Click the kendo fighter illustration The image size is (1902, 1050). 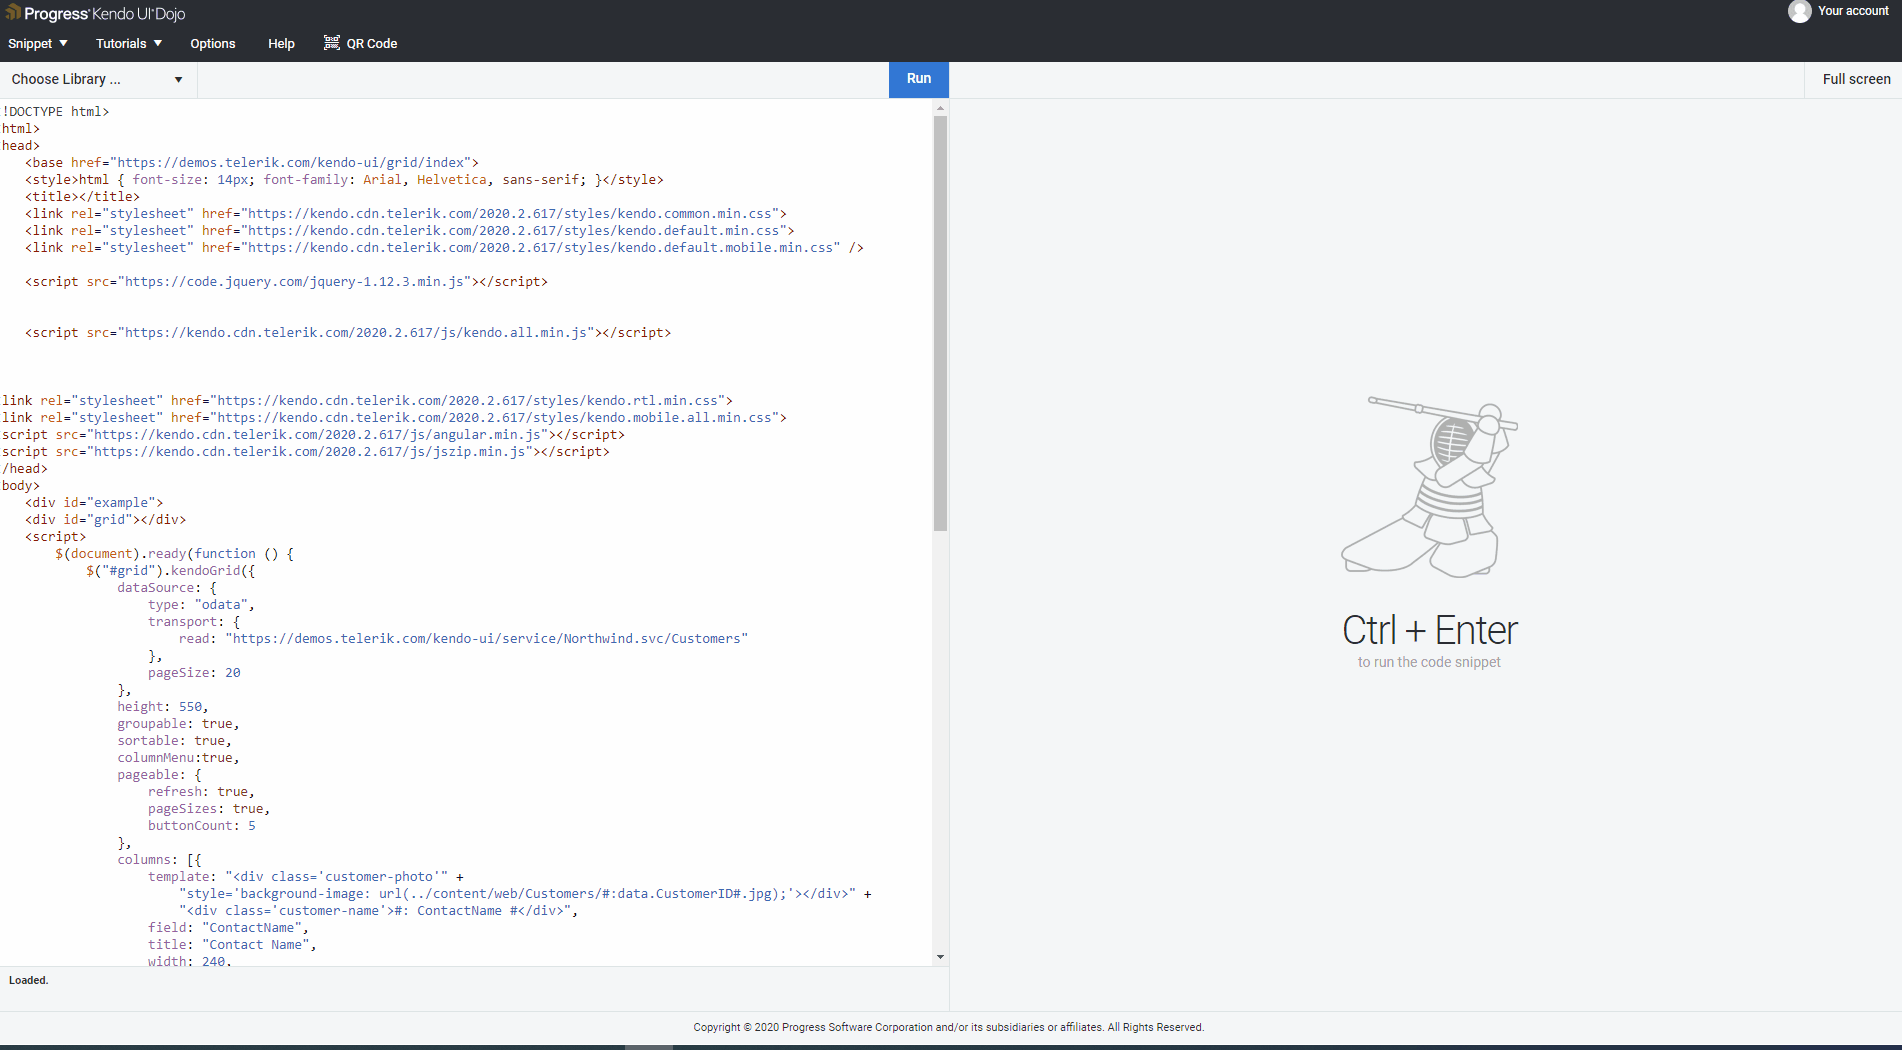click(1430, 486)
